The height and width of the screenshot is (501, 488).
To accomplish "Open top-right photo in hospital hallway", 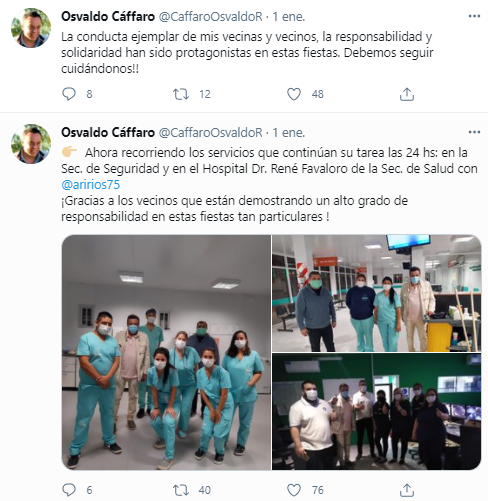I will click(x=377, y=293).
